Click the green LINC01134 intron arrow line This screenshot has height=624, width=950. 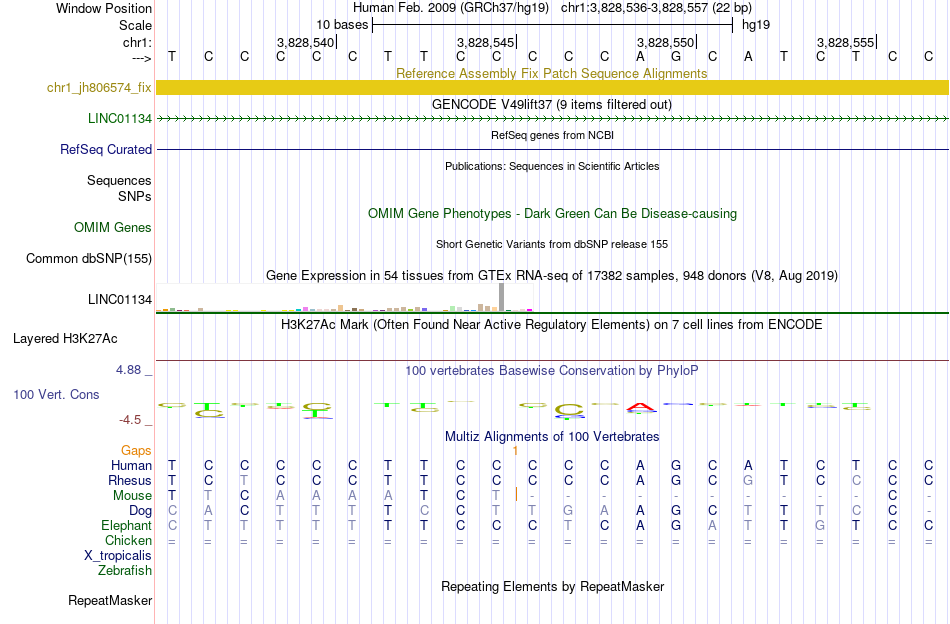[x=552, y=119]
